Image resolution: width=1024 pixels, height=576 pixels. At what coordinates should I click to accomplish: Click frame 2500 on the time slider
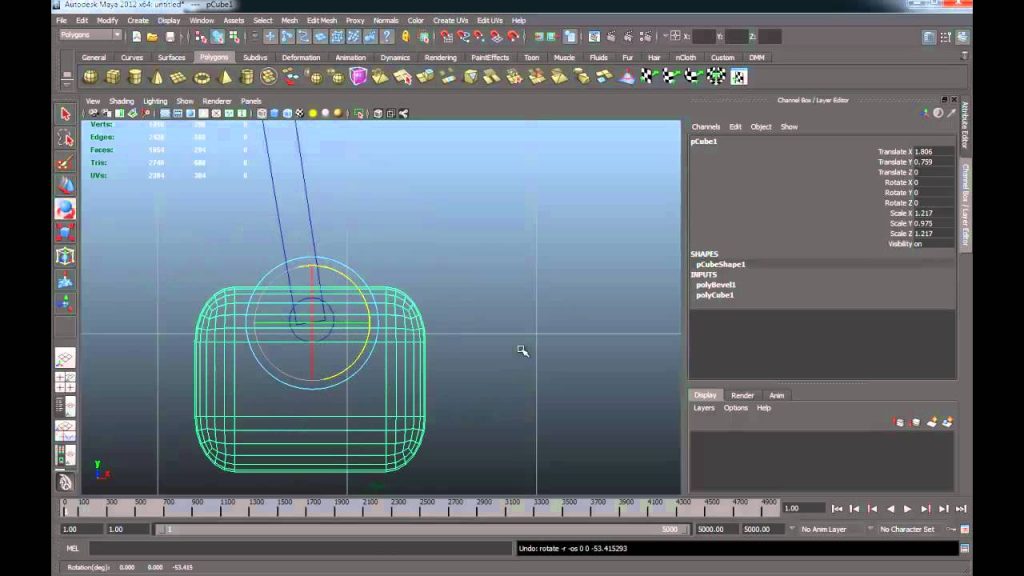(x=427, y=508)
